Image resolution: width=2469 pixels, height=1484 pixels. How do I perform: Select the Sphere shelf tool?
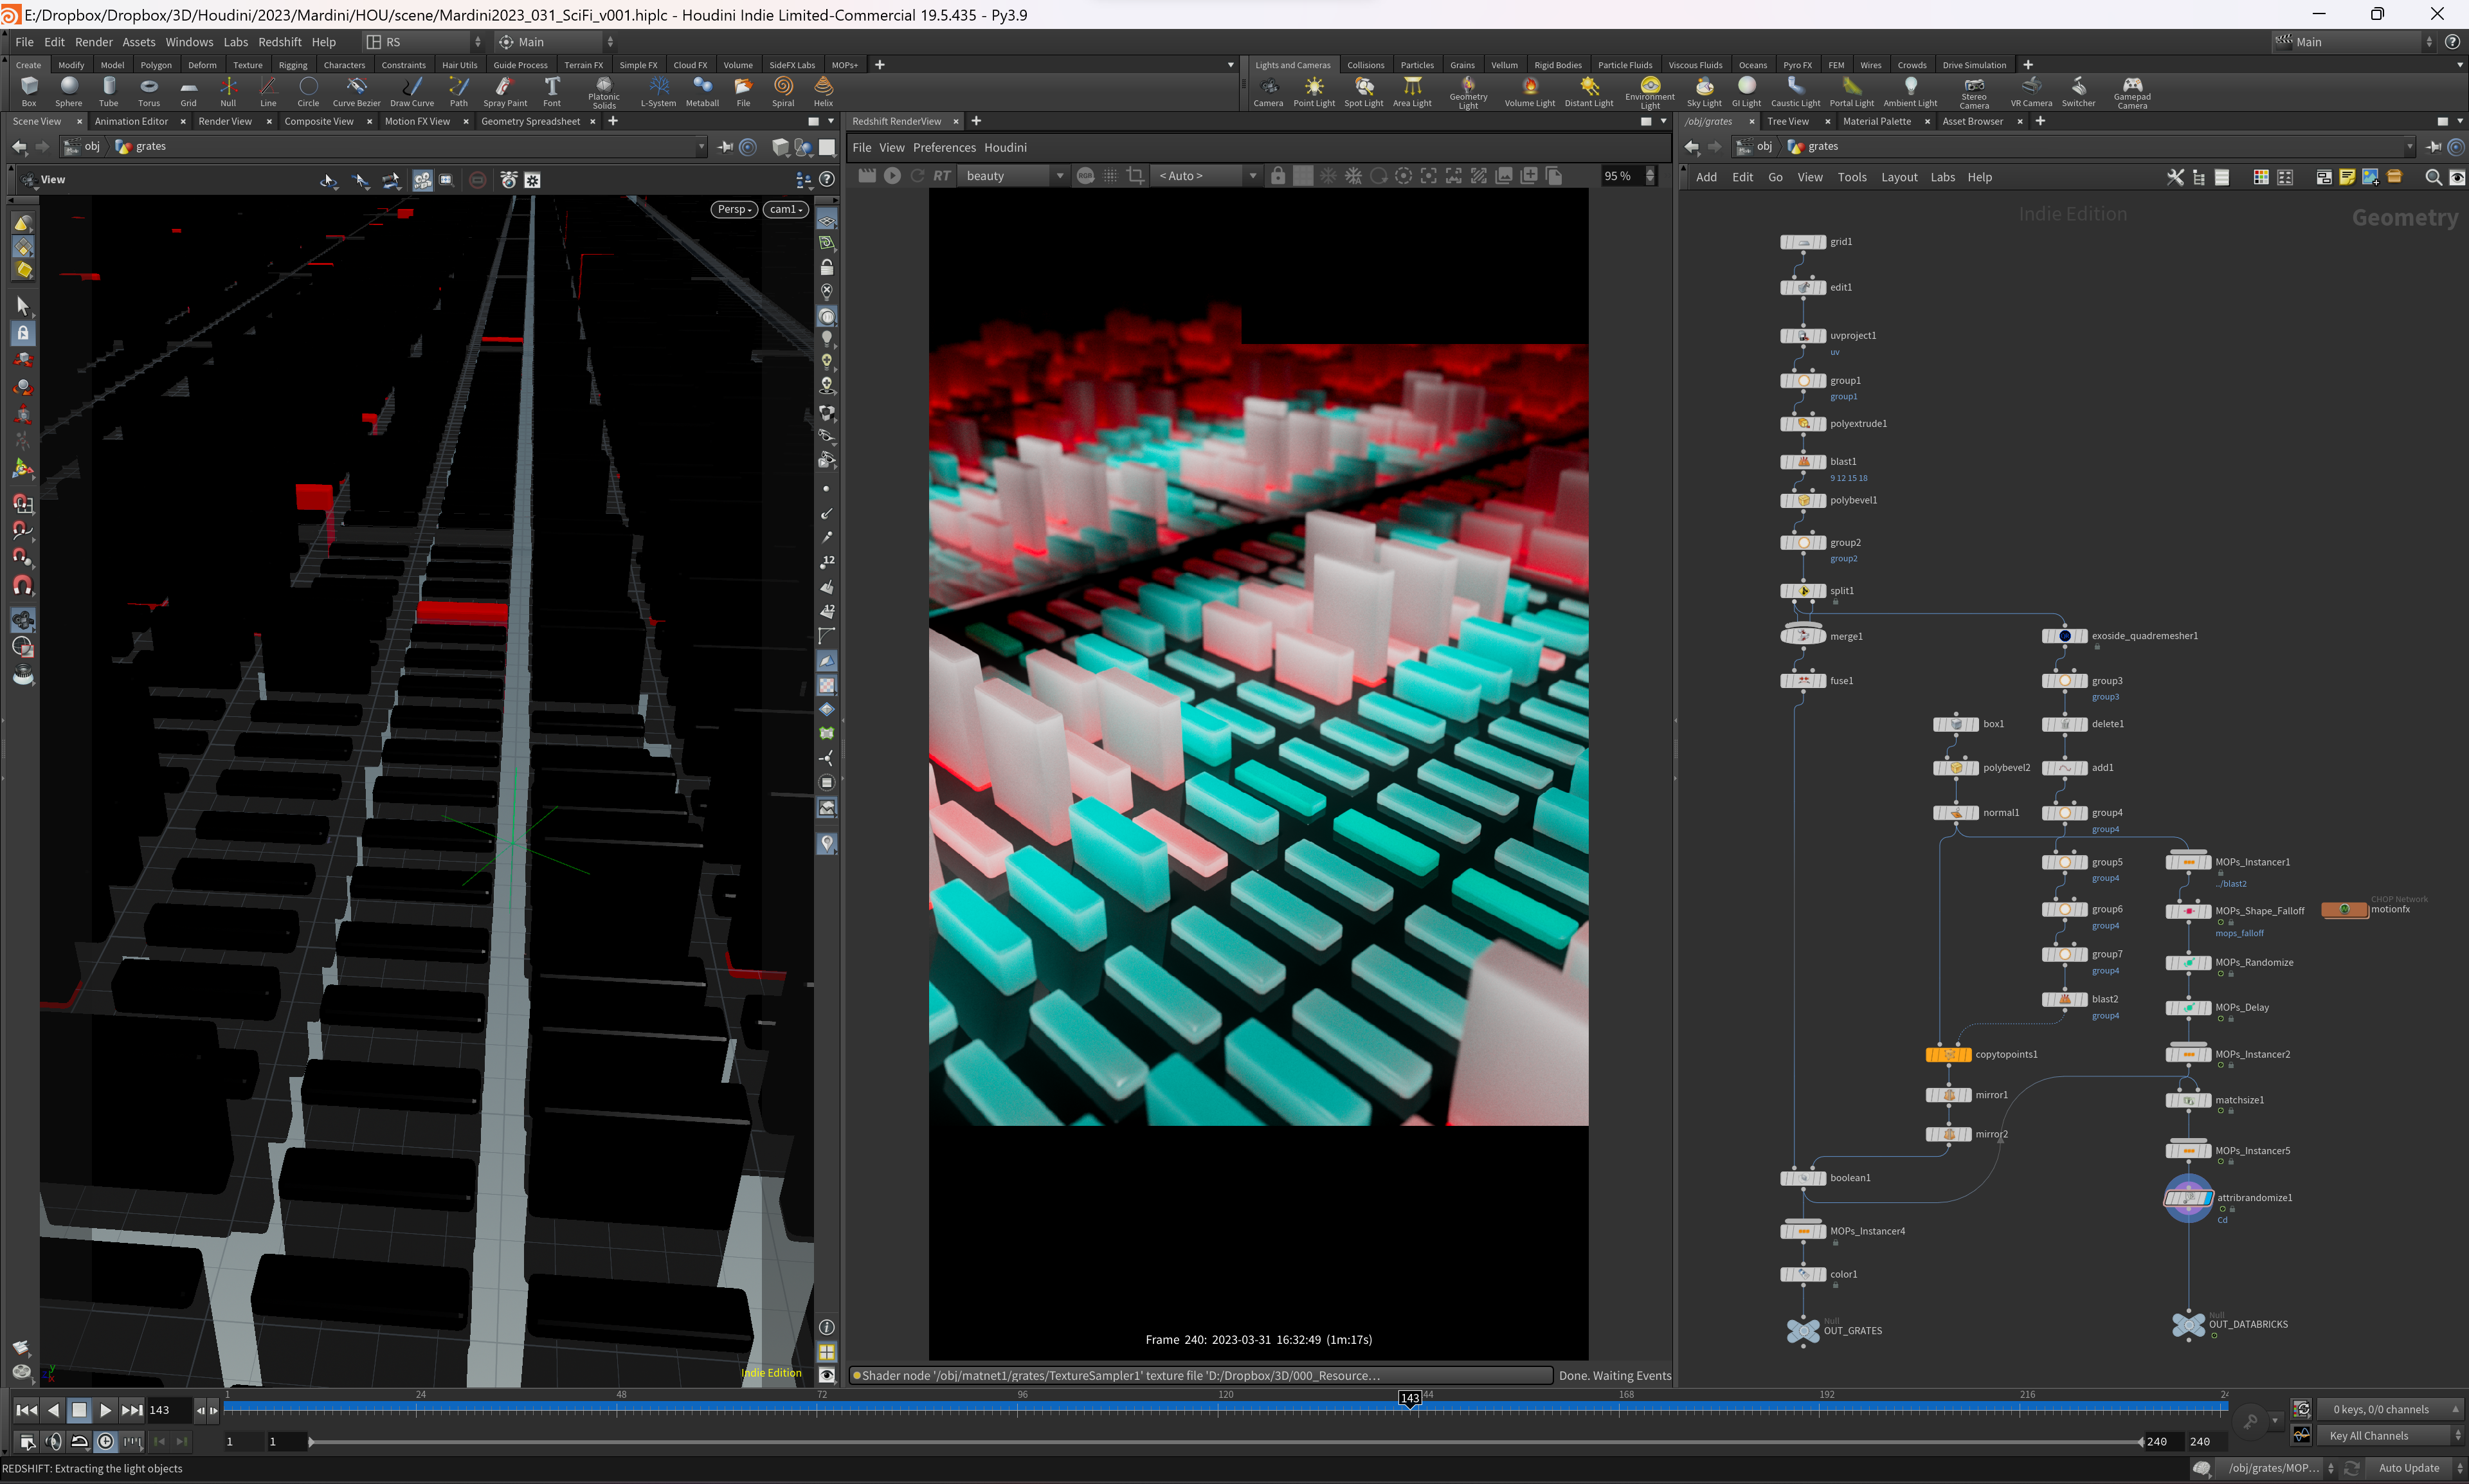[69, 91]
